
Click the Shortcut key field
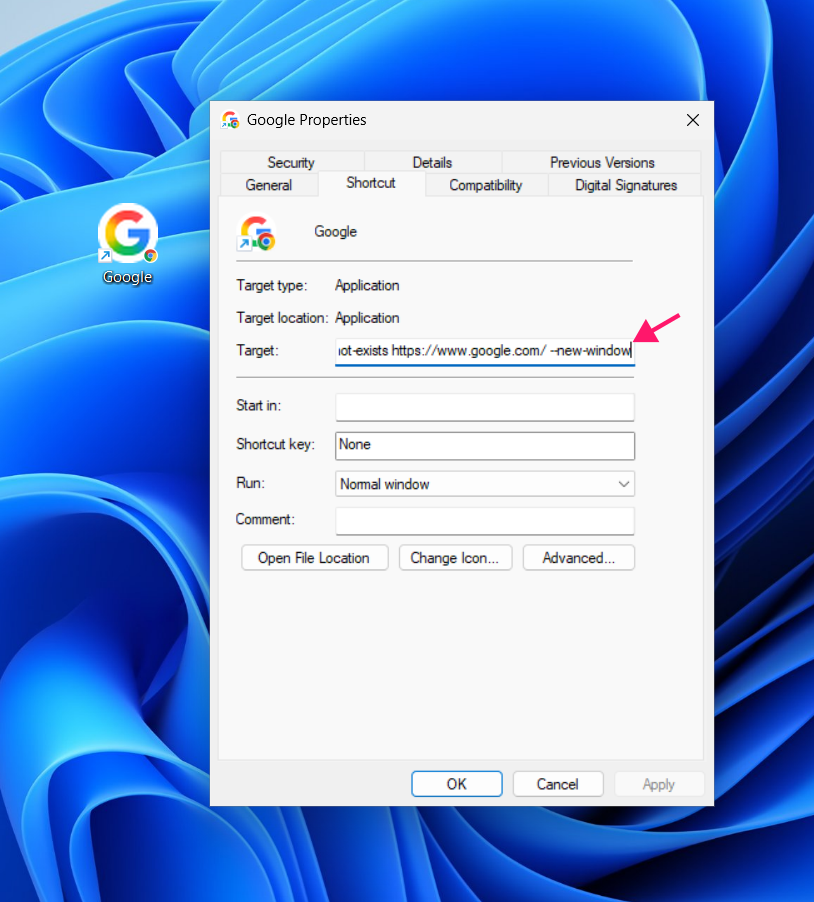(x=485, y=446)
